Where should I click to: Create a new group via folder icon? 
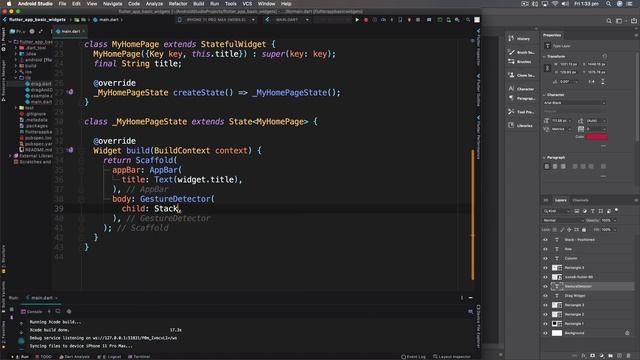coord(611,356)
